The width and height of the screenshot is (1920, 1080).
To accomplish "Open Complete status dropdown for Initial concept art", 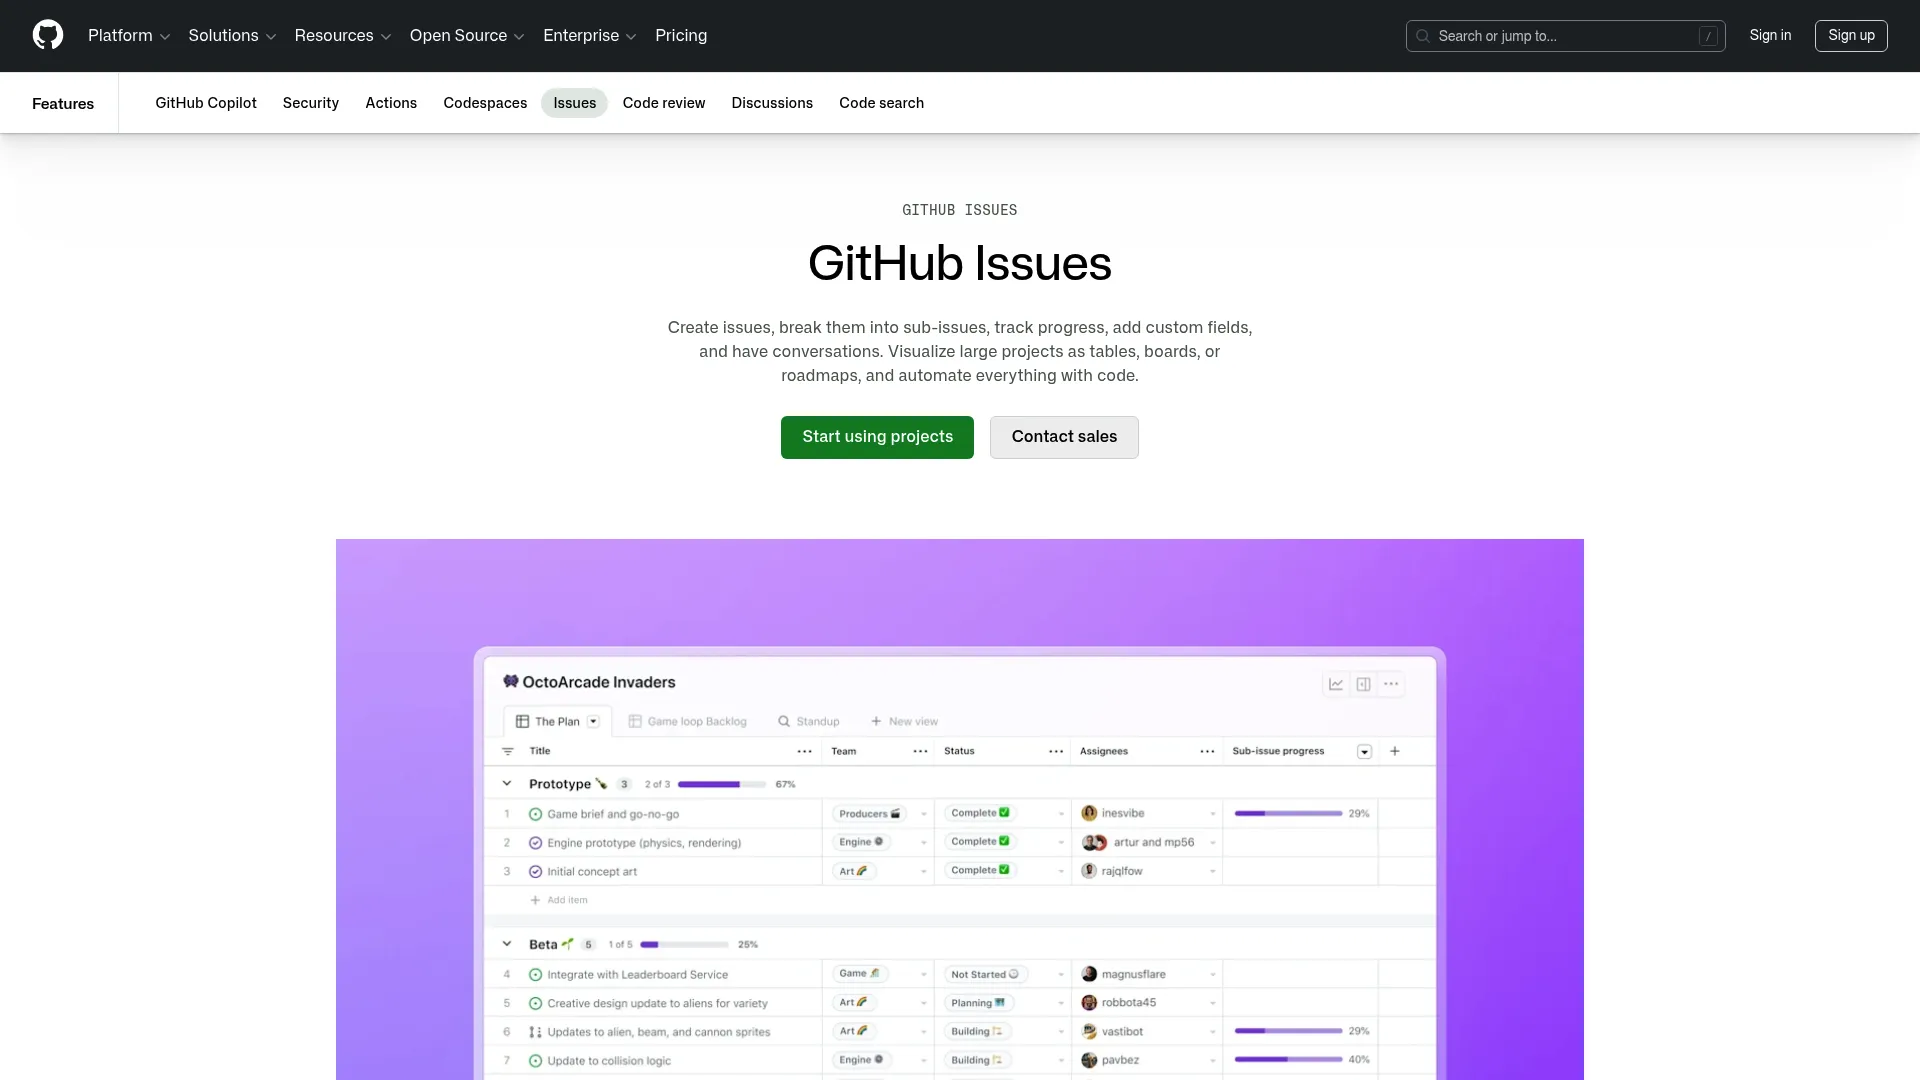I will point(1061,871).
